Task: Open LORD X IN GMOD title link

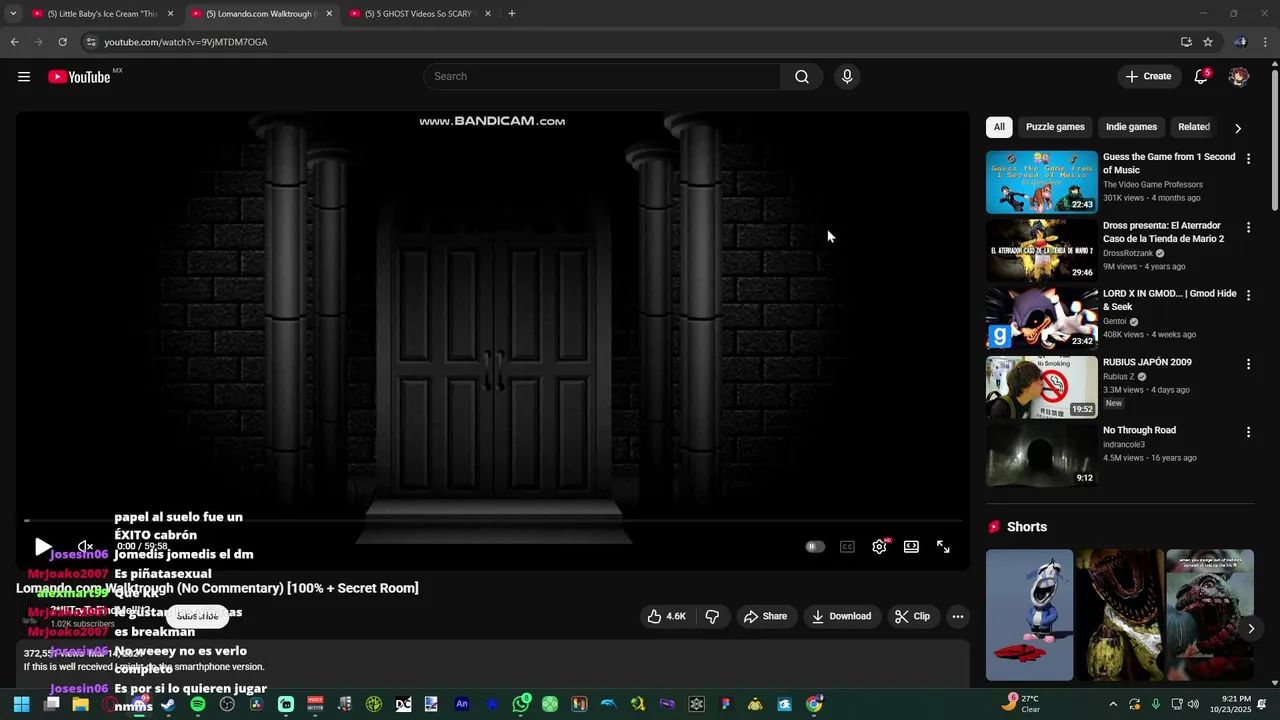Action: [1170, 300]
